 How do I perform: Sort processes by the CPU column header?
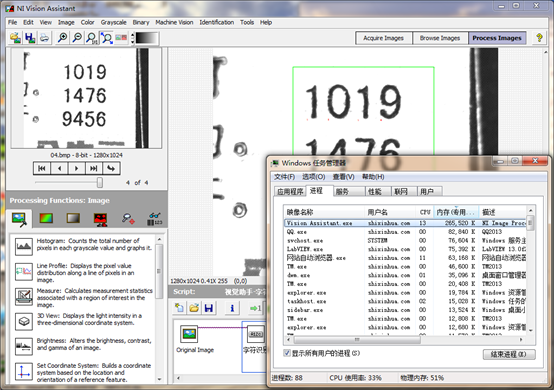tap(425, 212)
